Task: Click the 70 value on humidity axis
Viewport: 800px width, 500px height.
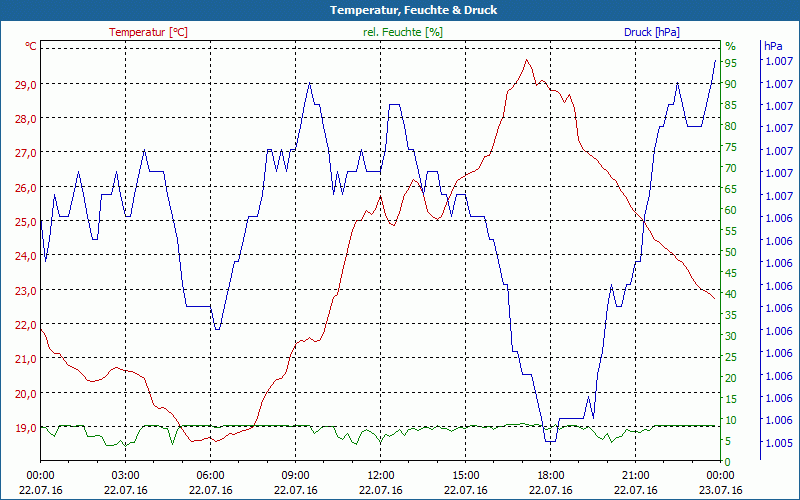Action: point(731,168)
